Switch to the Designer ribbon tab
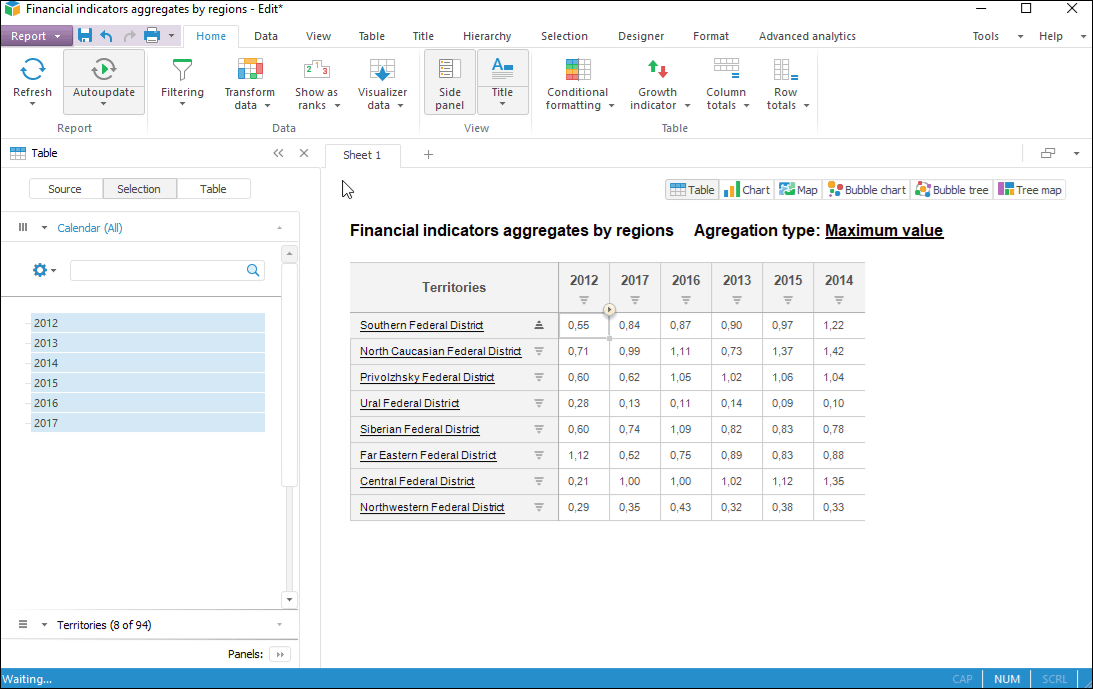 point(640,36)
